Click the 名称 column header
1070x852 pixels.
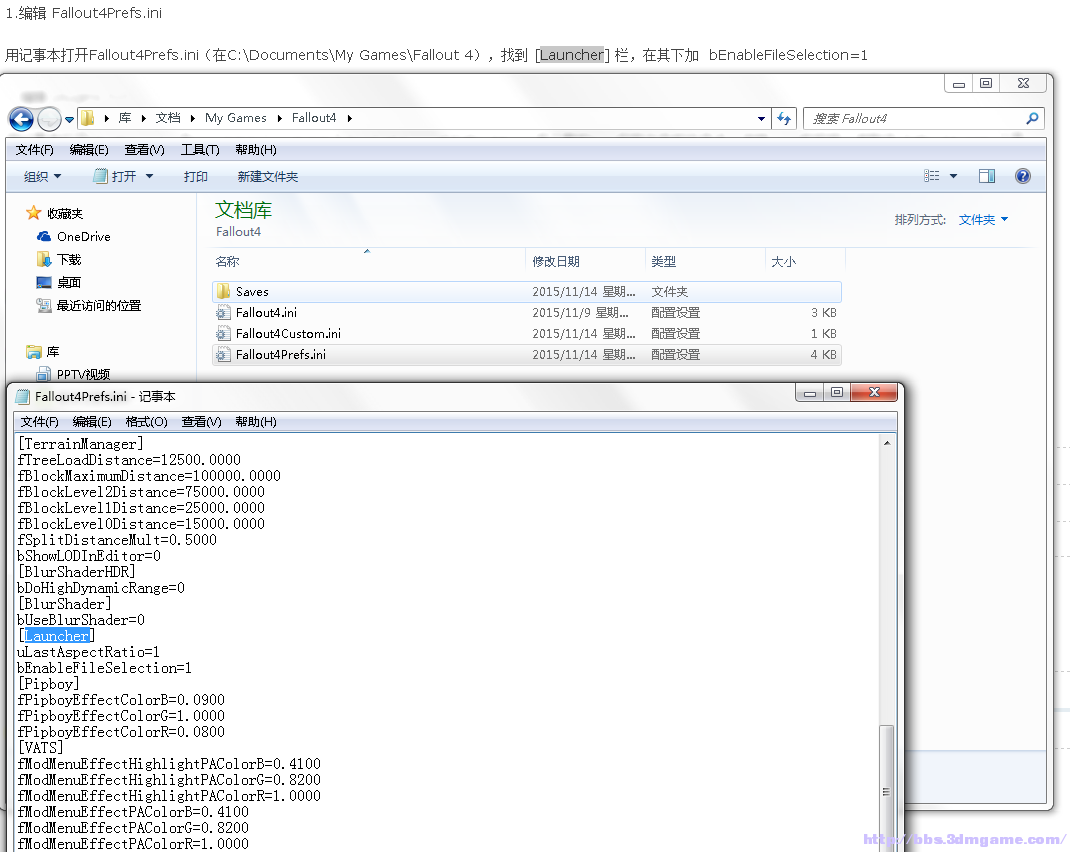(x=228, y=262)
